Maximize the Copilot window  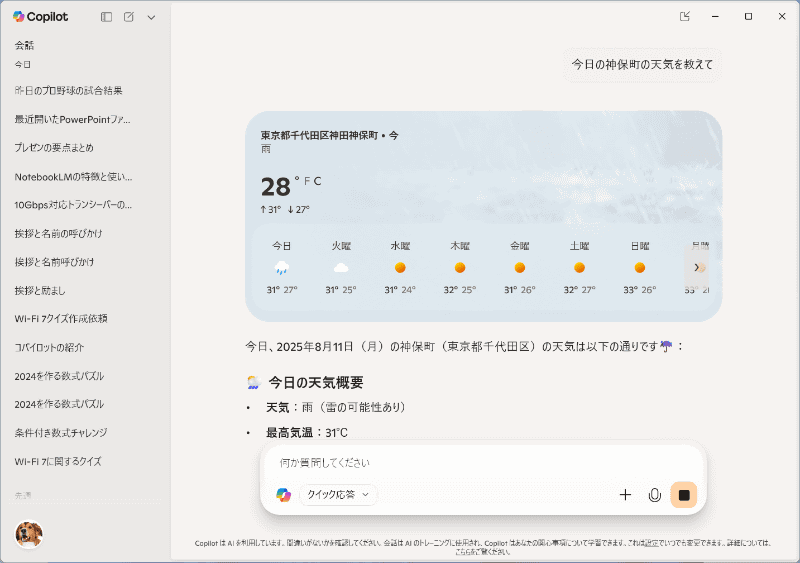pyautogui.click(x=748, y=16)
